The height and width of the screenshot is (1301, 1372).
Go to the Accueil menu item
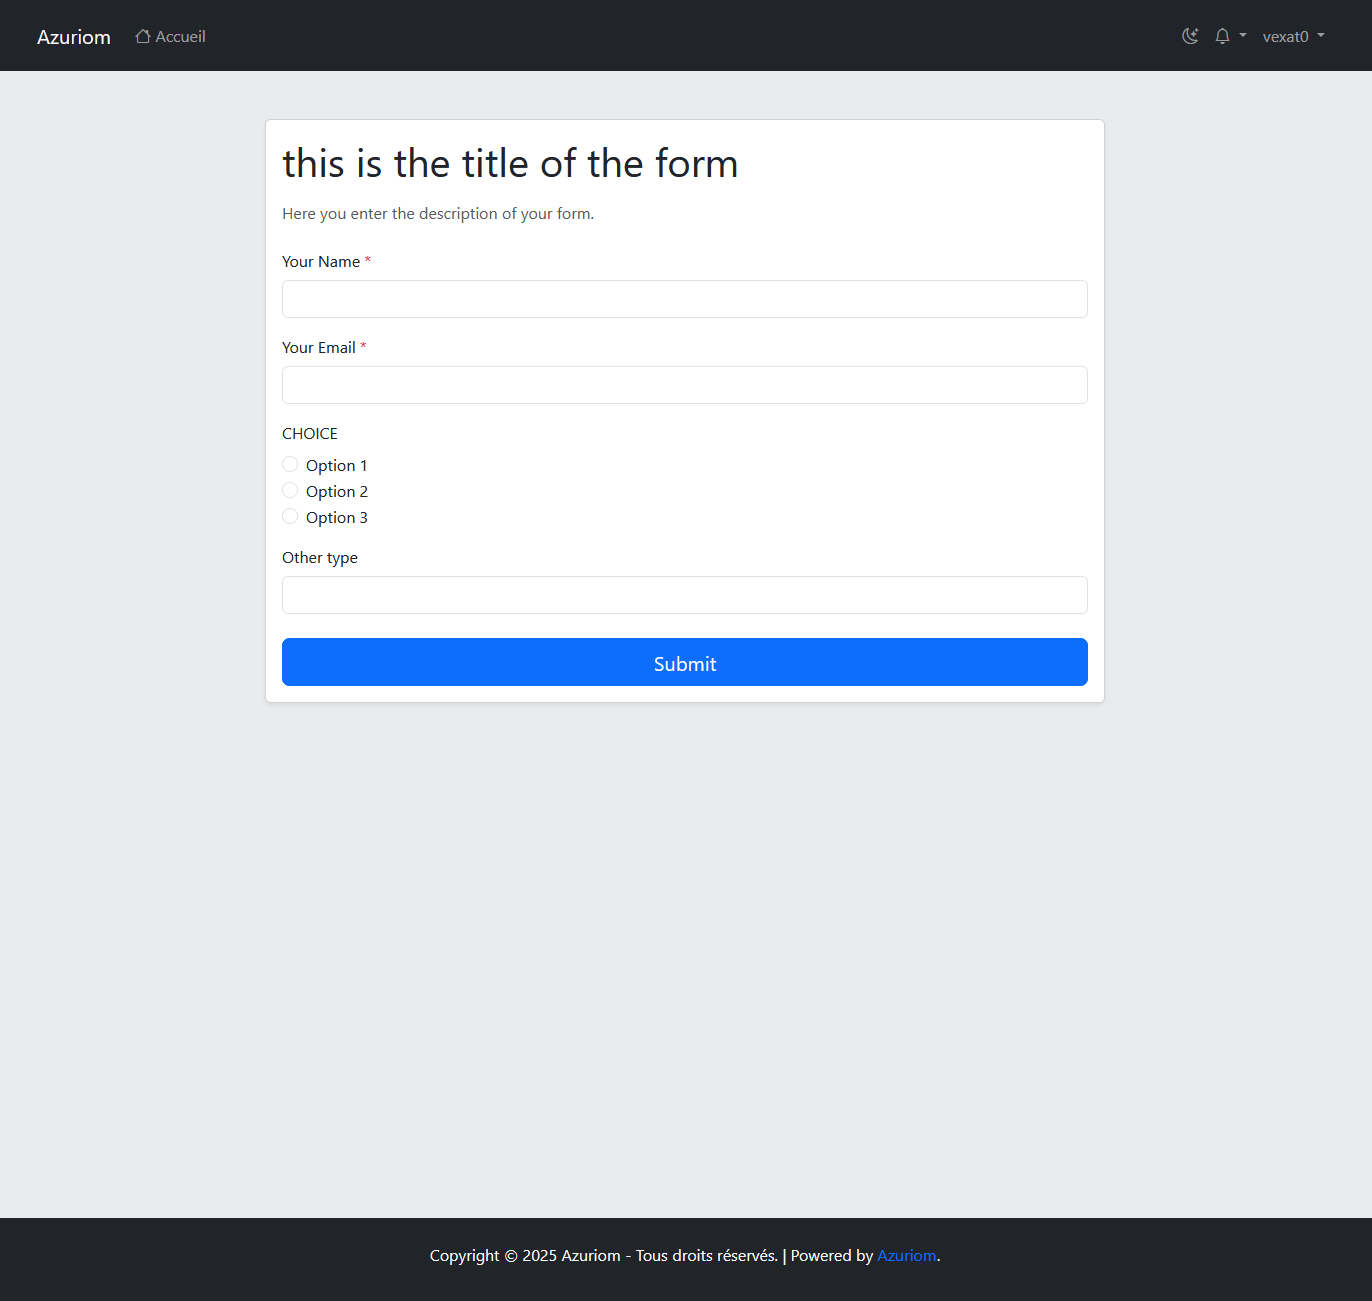pyautogui.click(x=181, y=37)
